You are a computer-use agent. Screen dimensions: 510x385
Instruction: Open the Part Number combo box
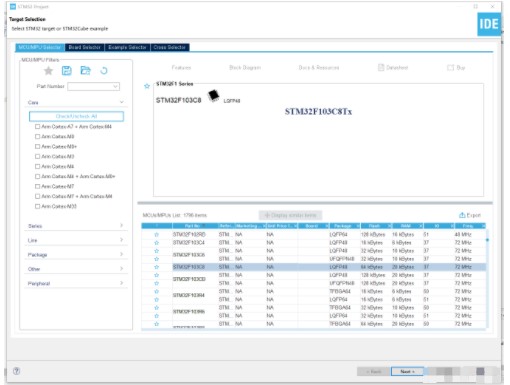pos(94,87)
